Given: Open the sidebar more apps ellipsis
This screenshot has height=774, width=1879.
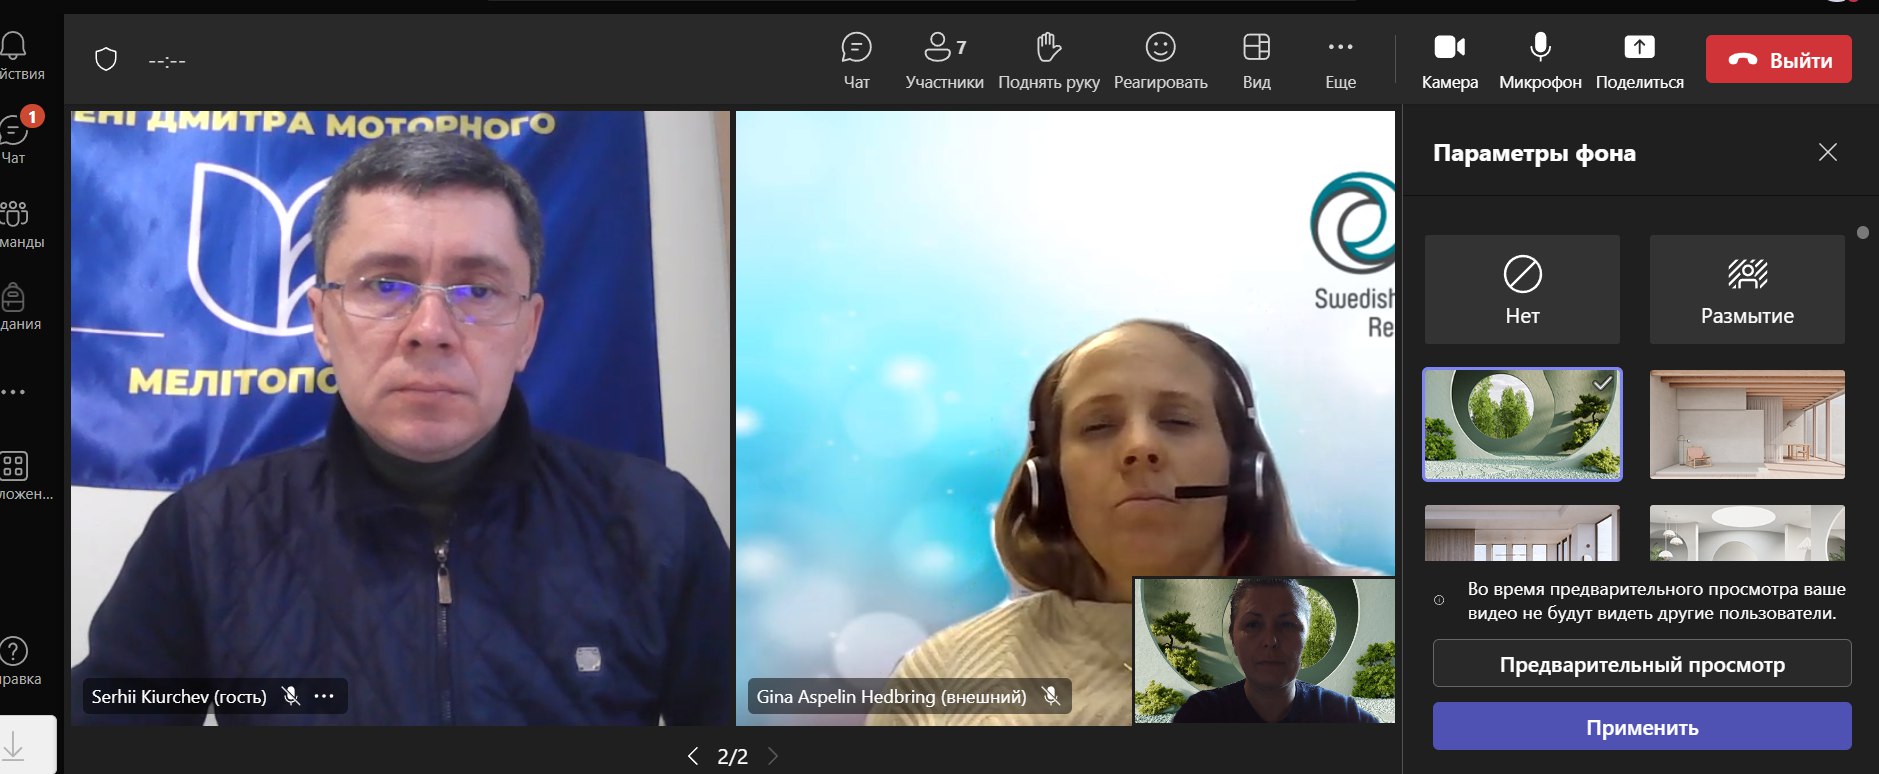Looking at the screenshot, I should [x=13, y=392].
